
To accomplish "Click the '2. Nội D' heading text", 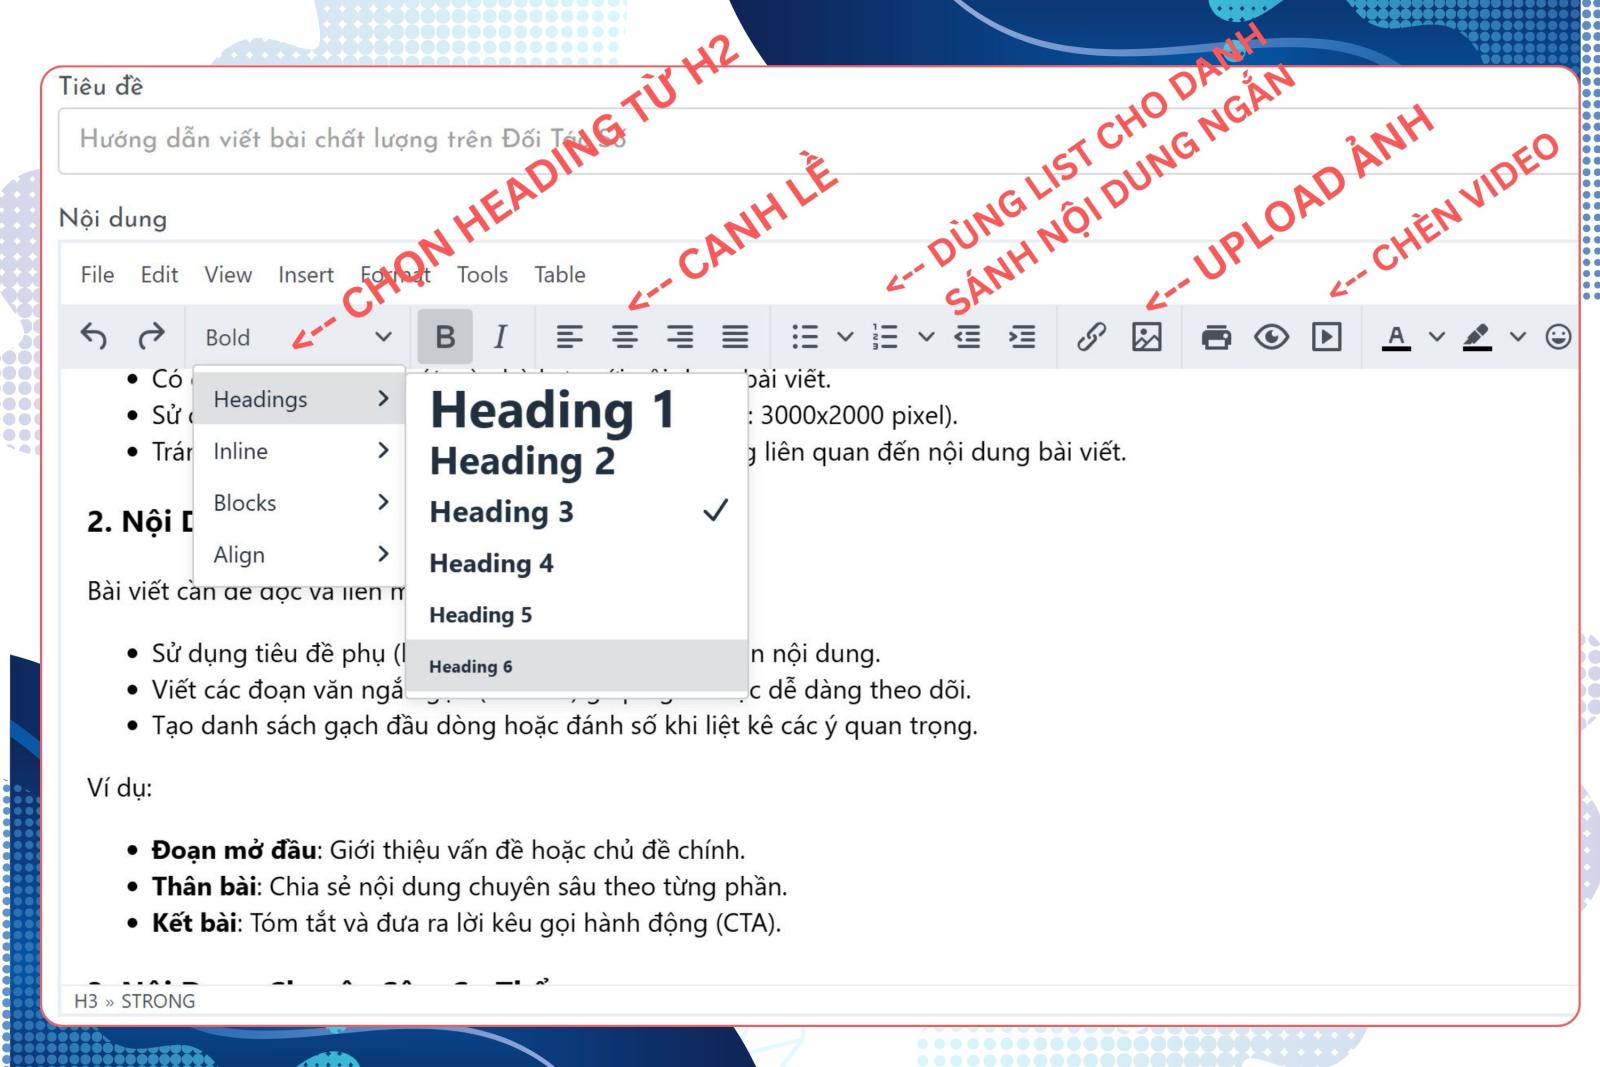I will point(139,521).
